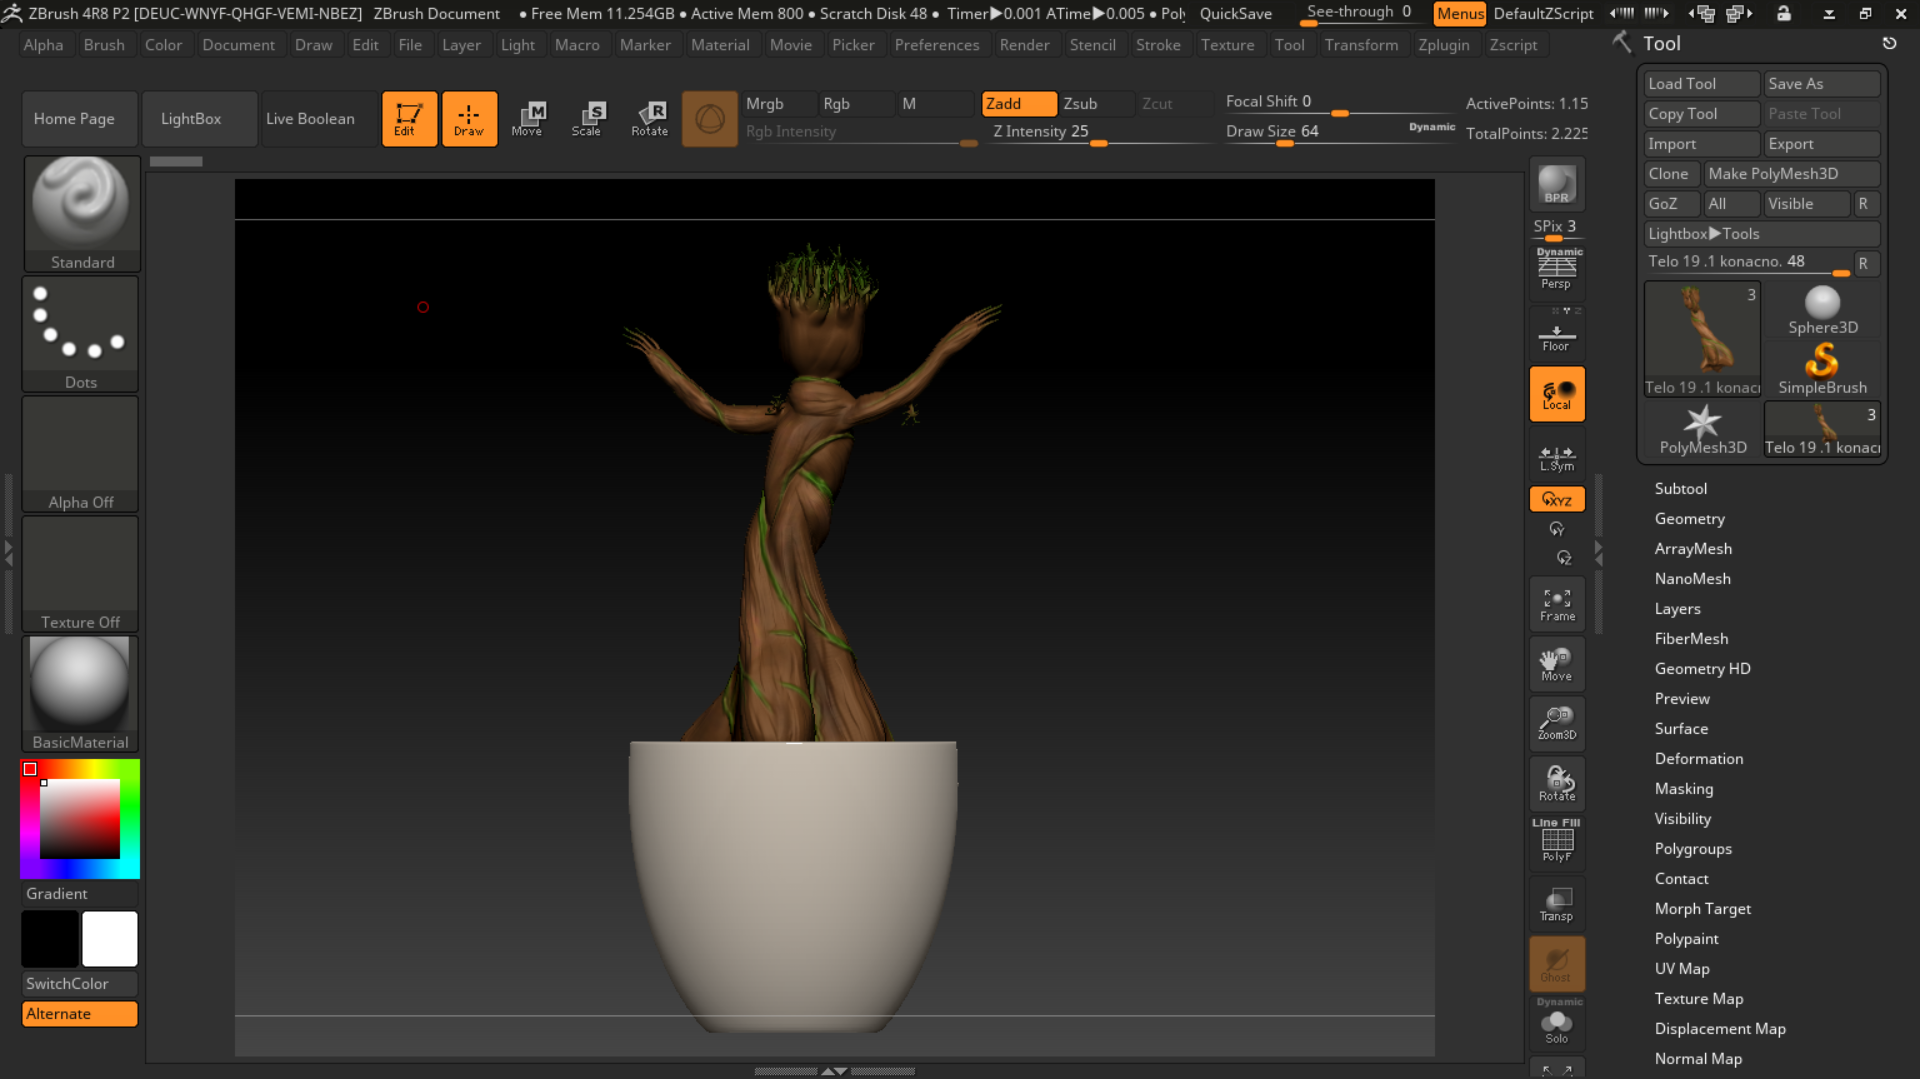Click the Load Tool button

tap(1702, 84)
